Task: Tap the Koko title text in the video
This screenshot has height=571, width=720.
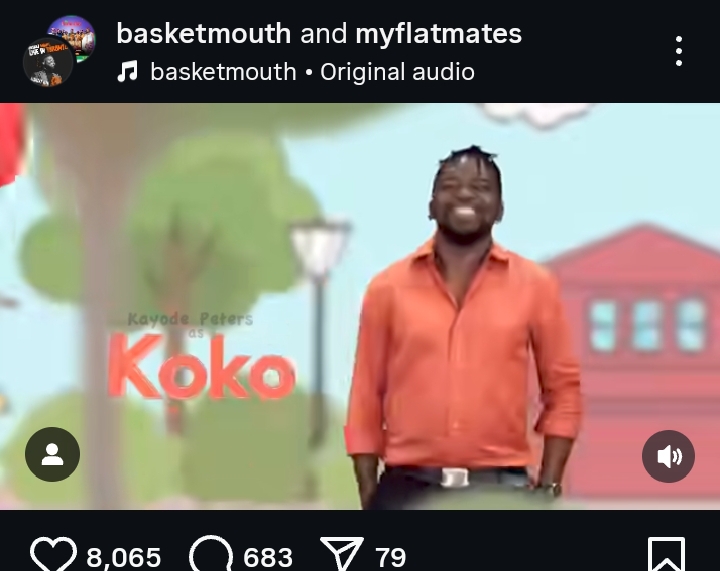Action: (x=201, y=366)
